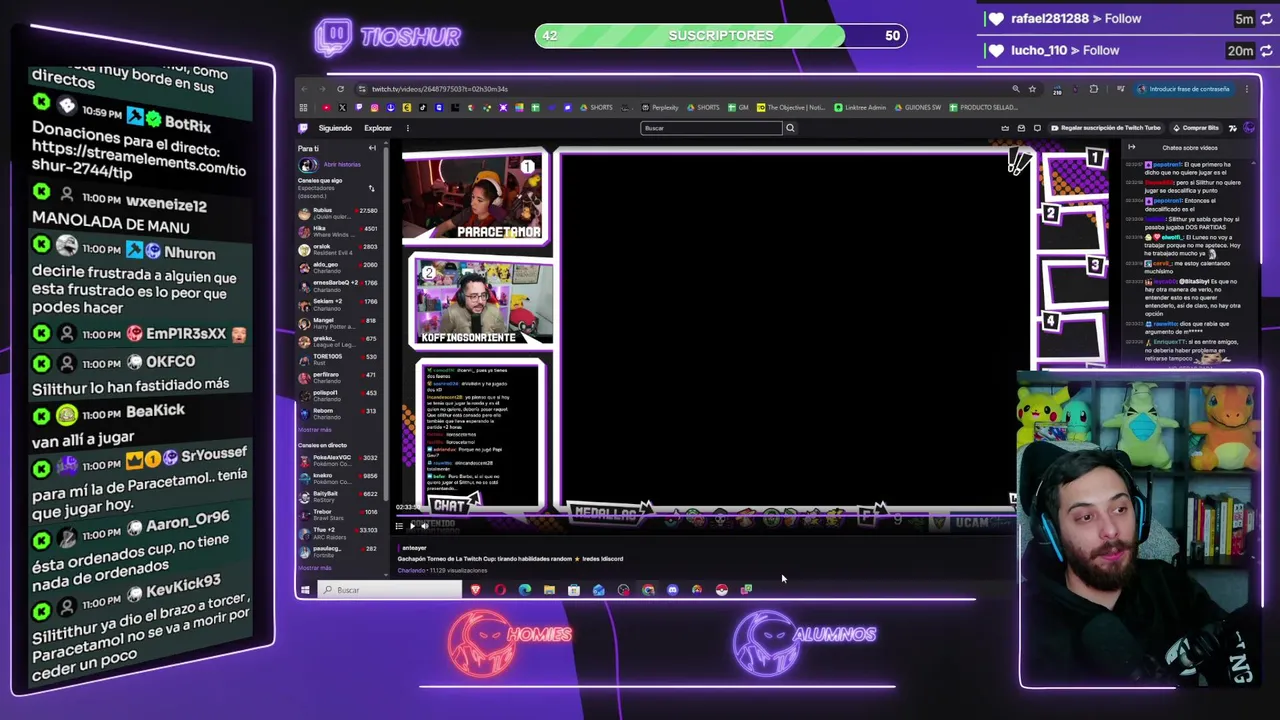Open the Instagram bookmark icon
The height and width of the screenshot is (720, 1280).
pos(374,107)
